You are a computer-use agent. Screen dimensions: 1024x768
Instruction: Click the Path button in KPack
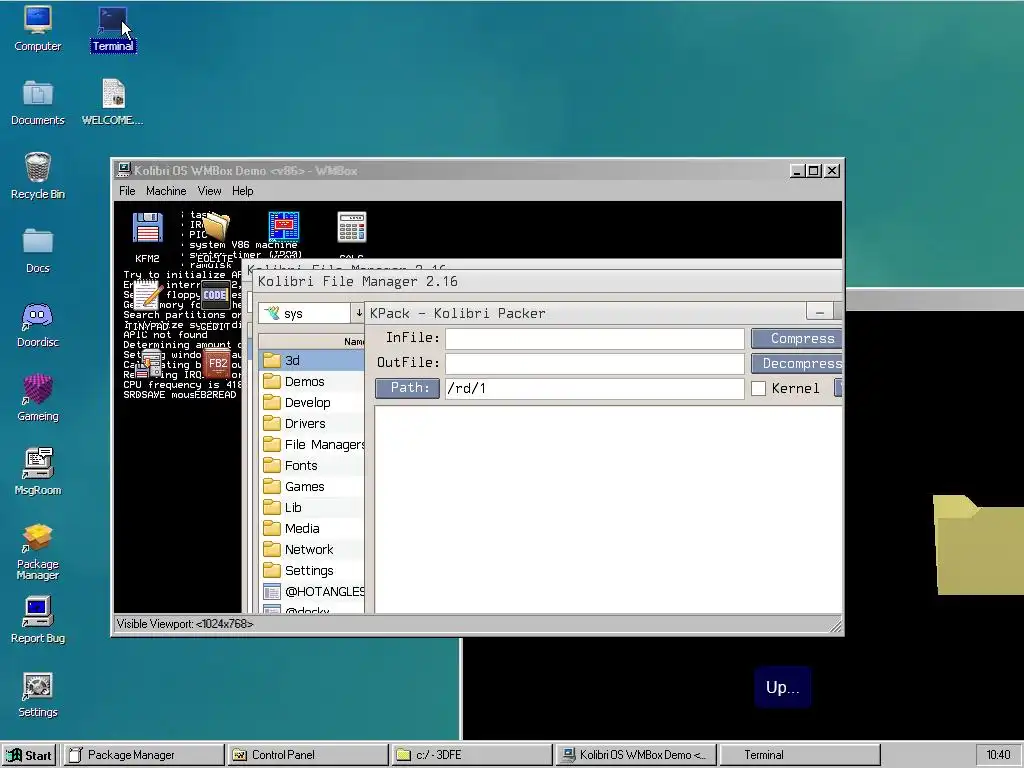(408, 388)
